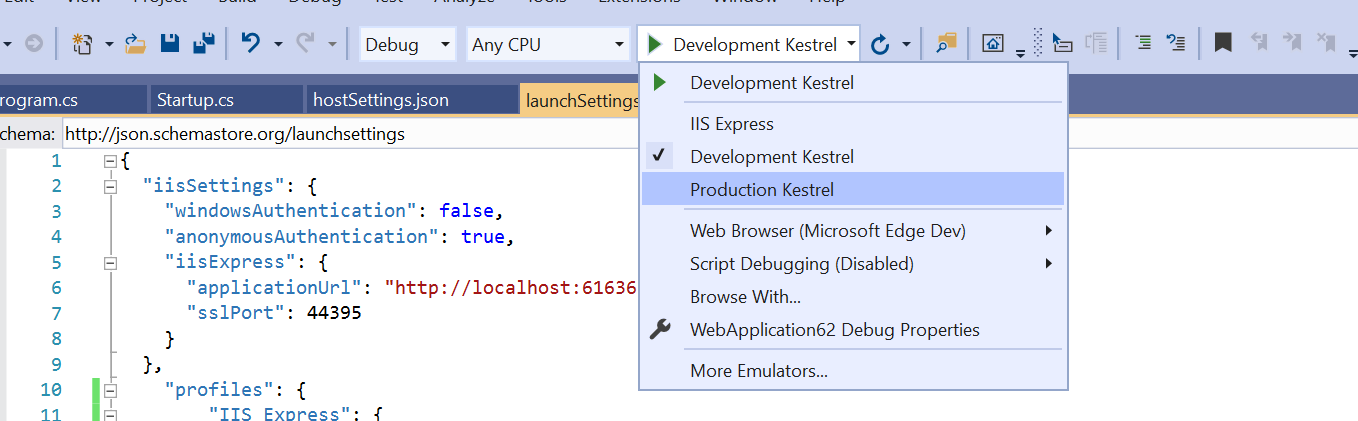
Task: Open the dropdown next to the Refresh icon
Action: pyautogui.click(x=906, y=45)
